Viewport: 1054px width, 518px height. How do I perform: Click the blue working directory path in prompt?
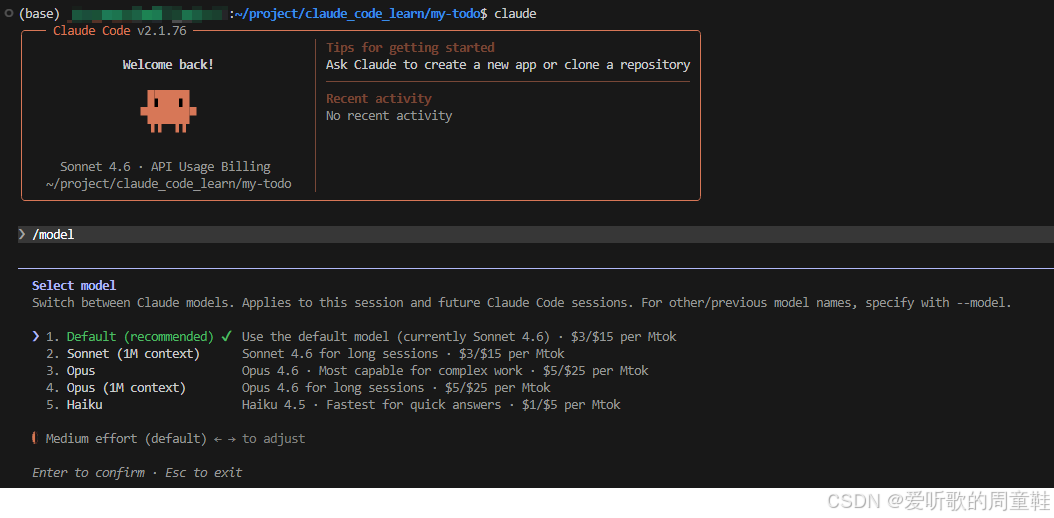click(360, 13)
